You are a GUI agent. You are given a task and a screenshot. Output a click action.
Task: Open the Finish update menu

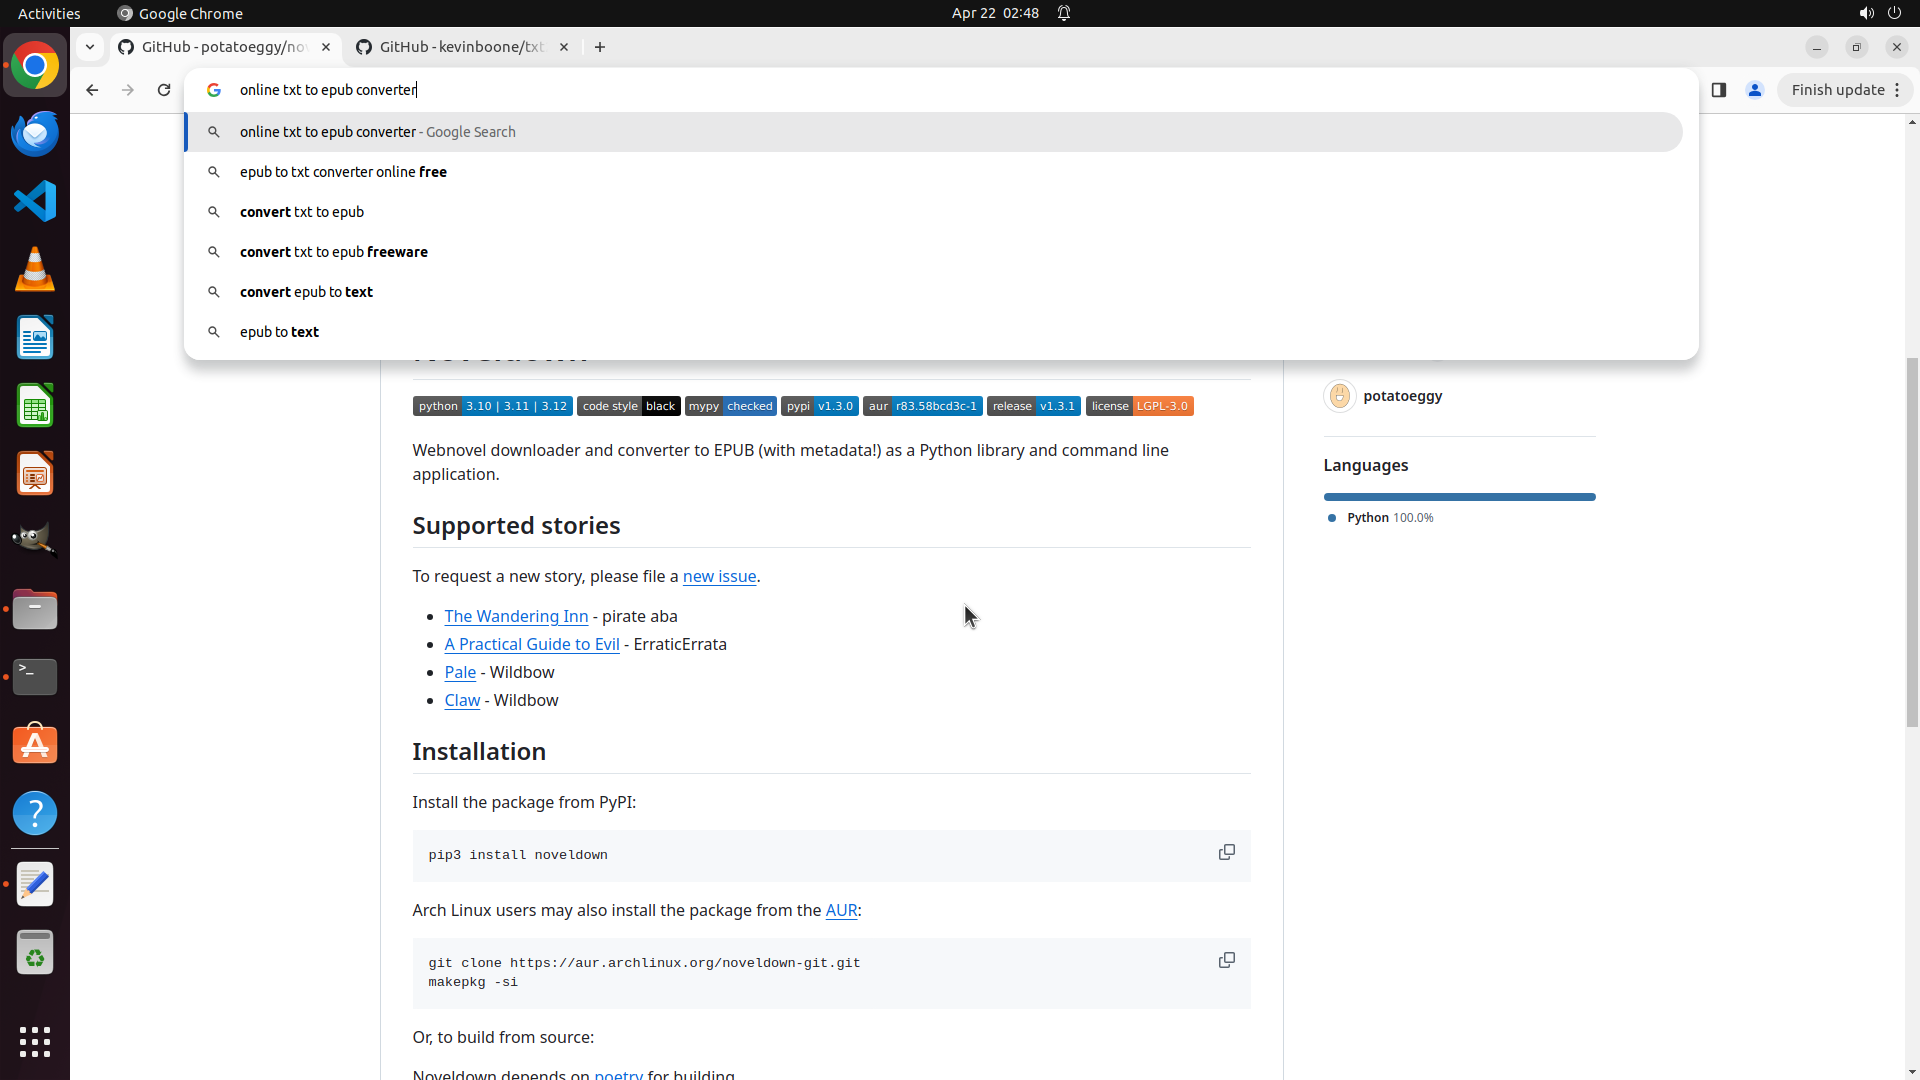[x=1844, y=90]
